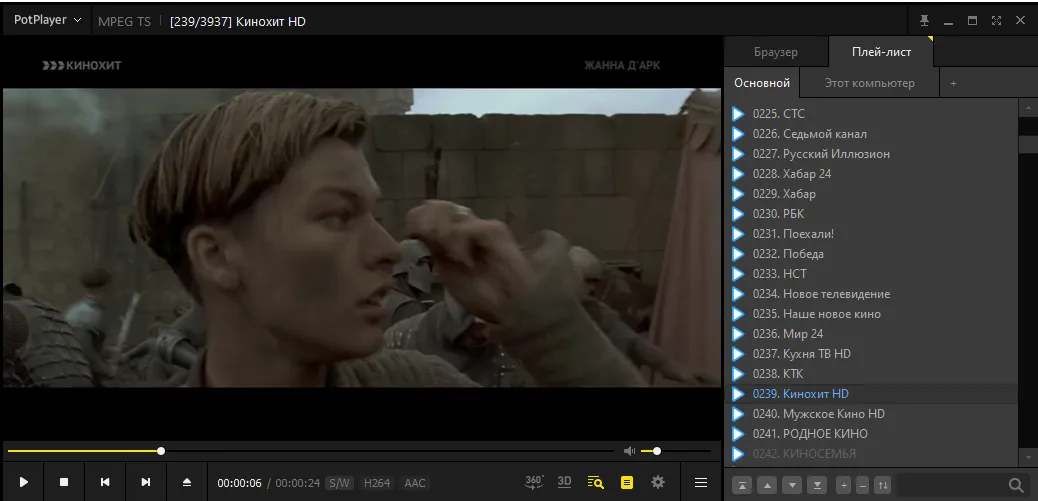Toggle fullscreen mode in the title bar

(x=996, y=21)
